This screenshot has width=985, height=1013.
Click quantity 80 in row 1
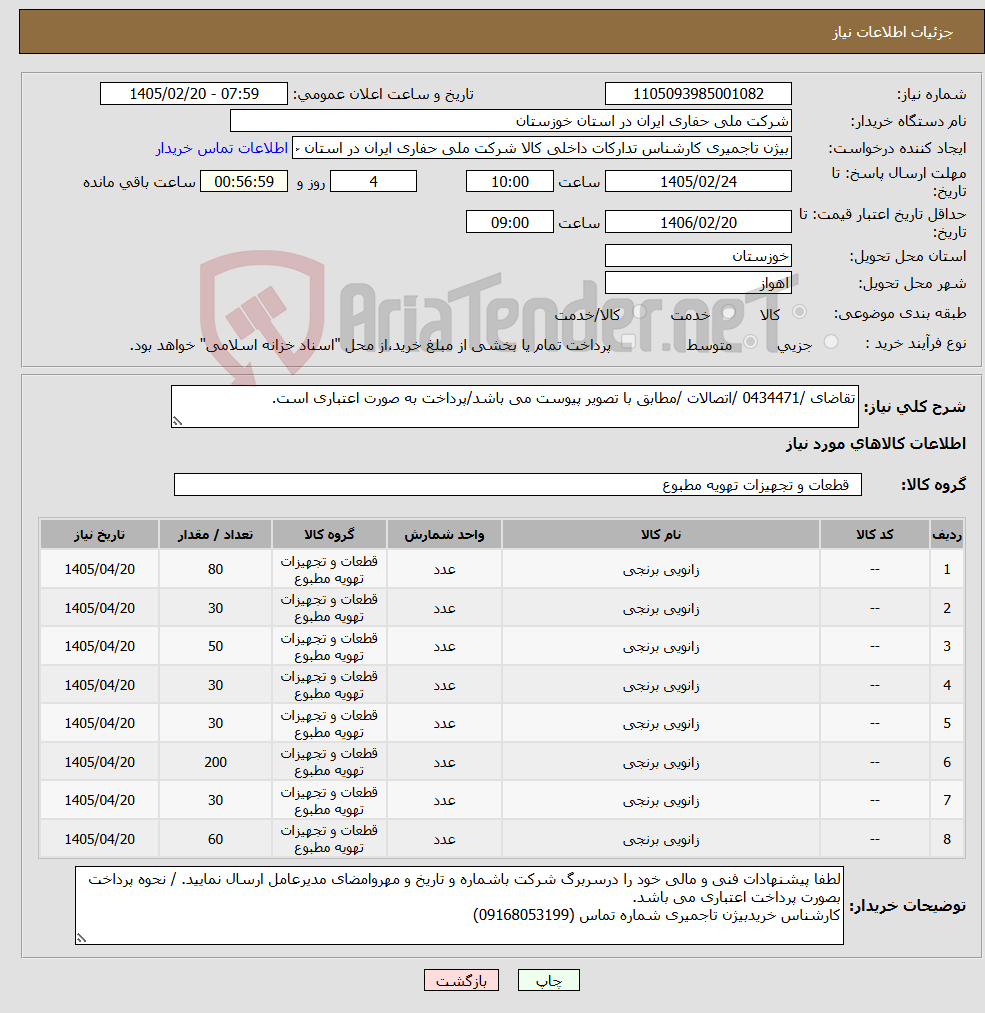pos(215,569)
